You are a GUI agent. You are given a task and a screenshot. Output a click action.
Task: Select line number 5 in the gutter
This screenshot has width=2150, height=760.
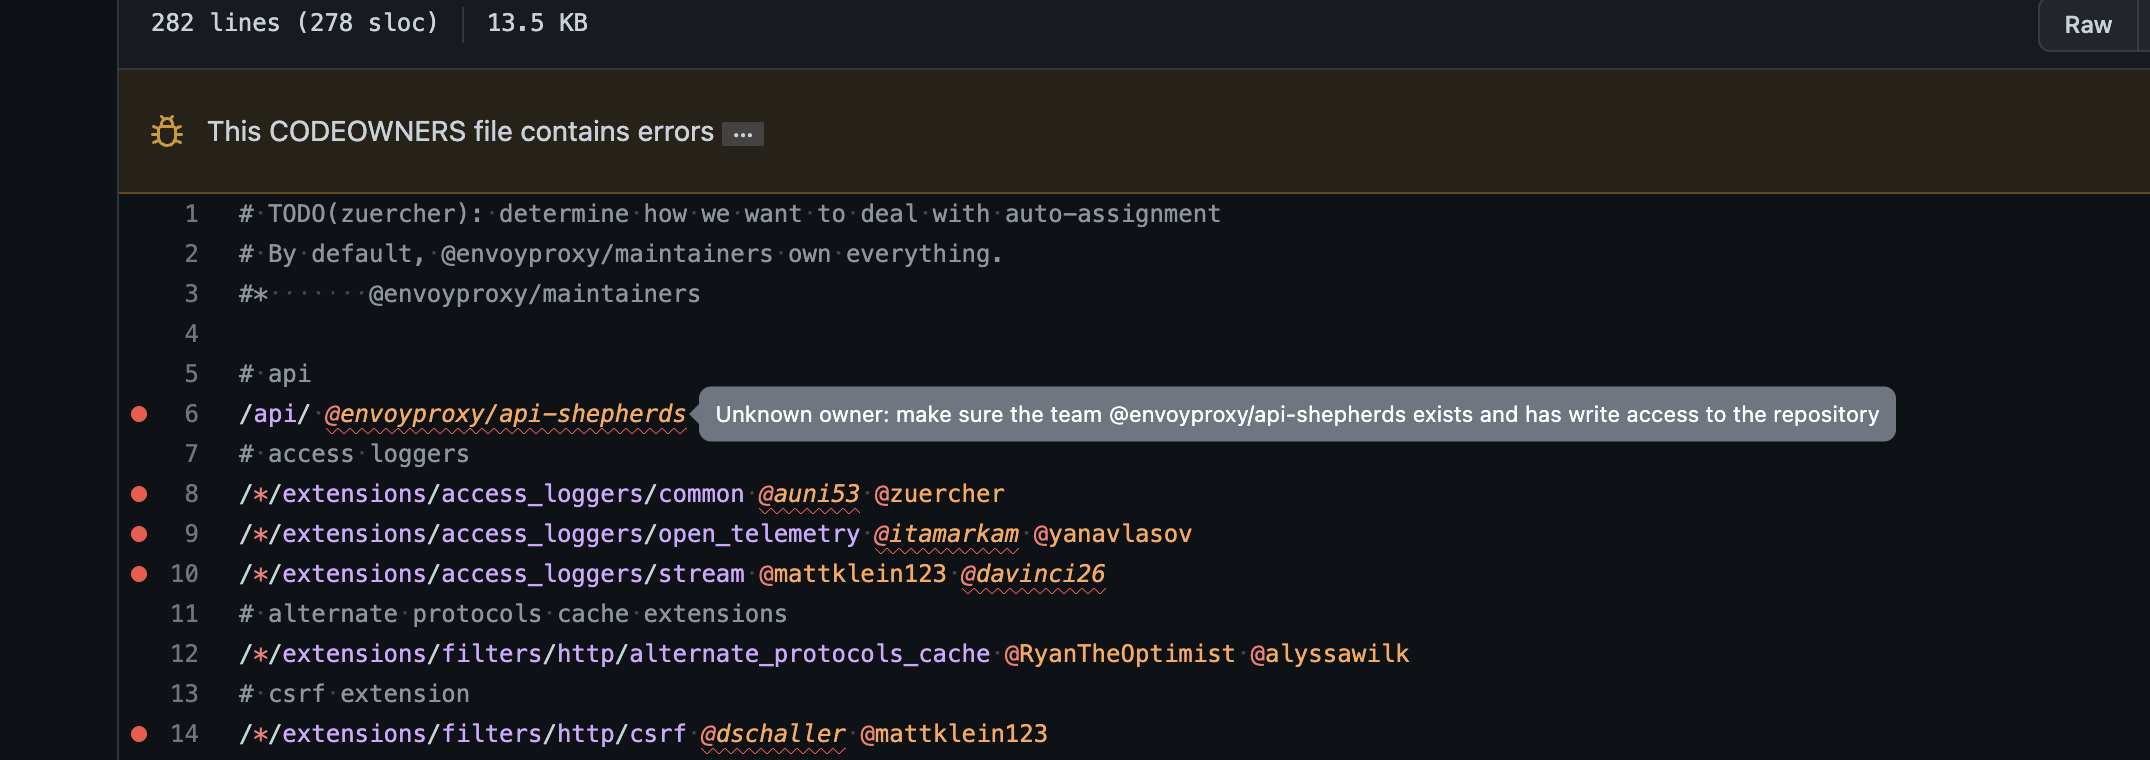191,373
